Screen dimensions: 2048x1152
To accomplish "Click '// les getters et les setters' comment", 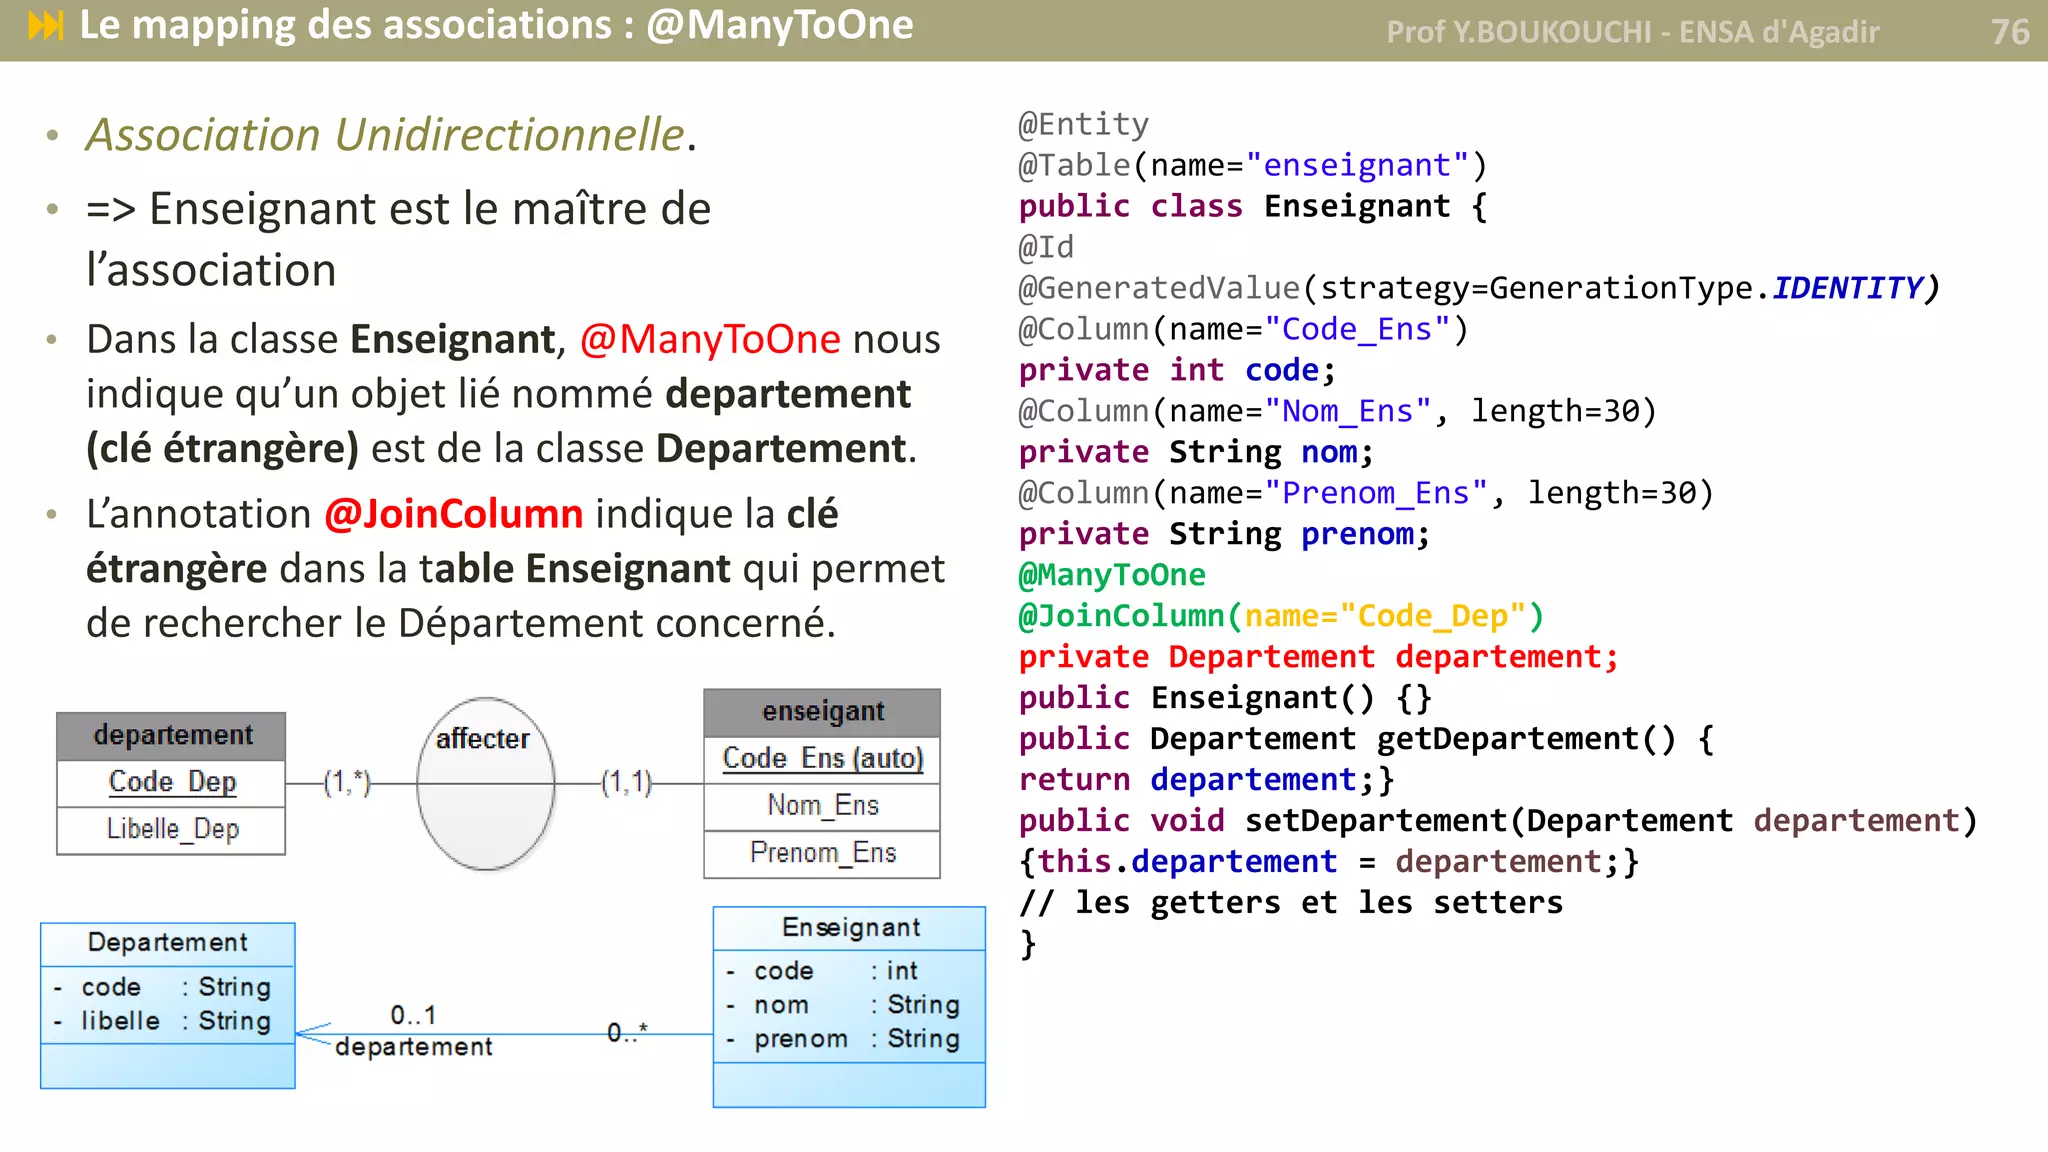I will tap(1291, 904).
